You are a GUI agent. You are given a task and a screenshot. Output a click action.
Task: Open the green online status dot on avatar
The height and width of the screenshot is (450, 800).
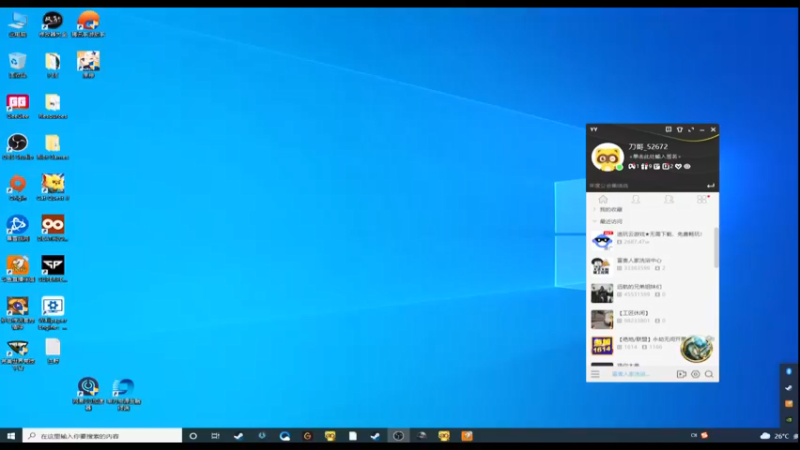tap(619, 167)
